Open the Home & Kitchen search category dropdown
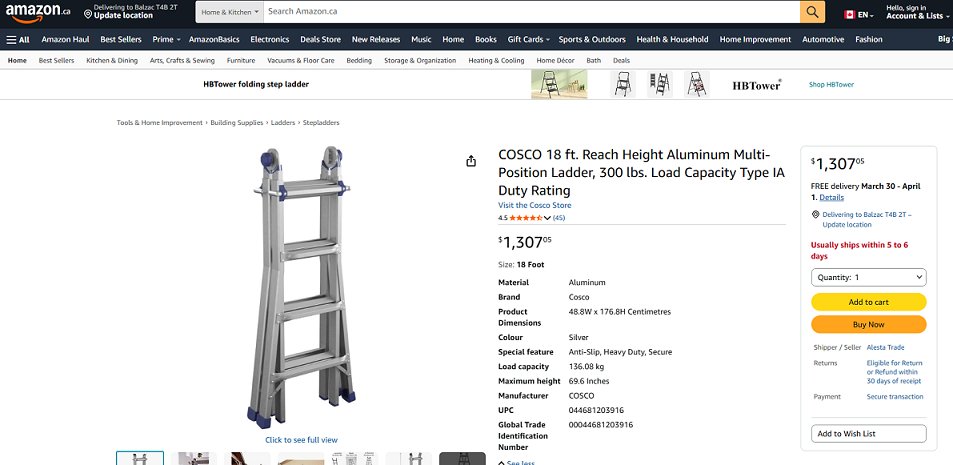 click(229, 12)
